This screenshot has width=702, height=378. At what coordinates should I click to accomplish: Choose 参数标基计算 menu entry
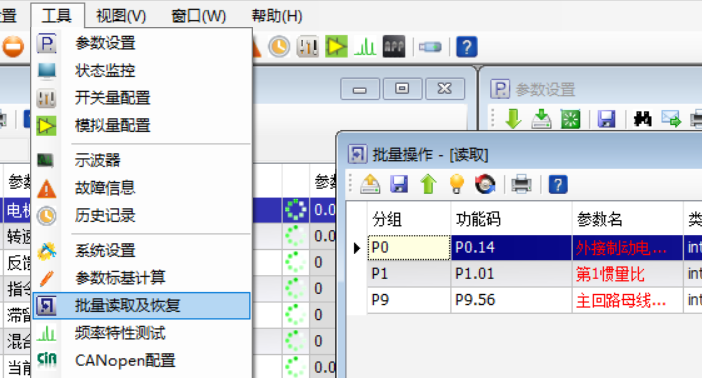pos(141,278)
